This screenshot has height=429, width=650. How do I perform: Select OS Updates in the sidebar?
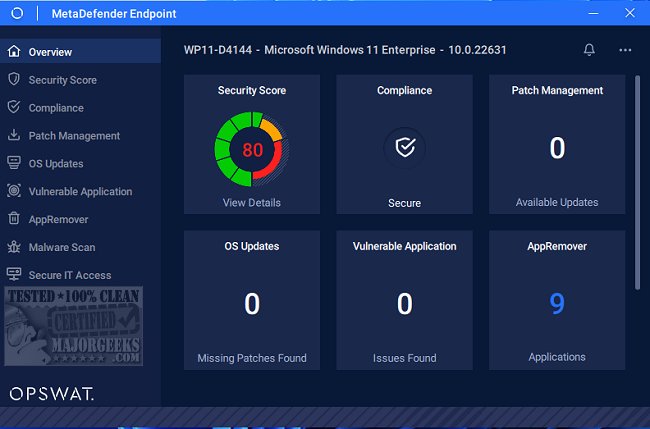coord(80,163)
